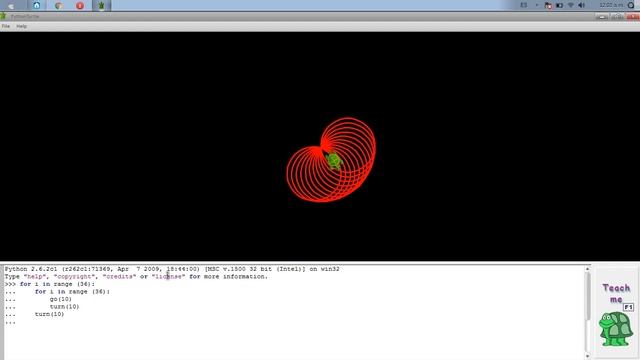Click the shell vertical scrollbar thumb
The height and width of the screenshot is (360, 640).
(587, 296)
